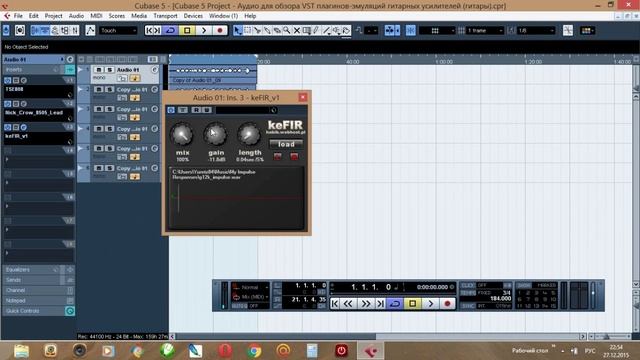The image size is (640, 360).
Task: Adjust the keFIR length knob
Action: [249, 135]
